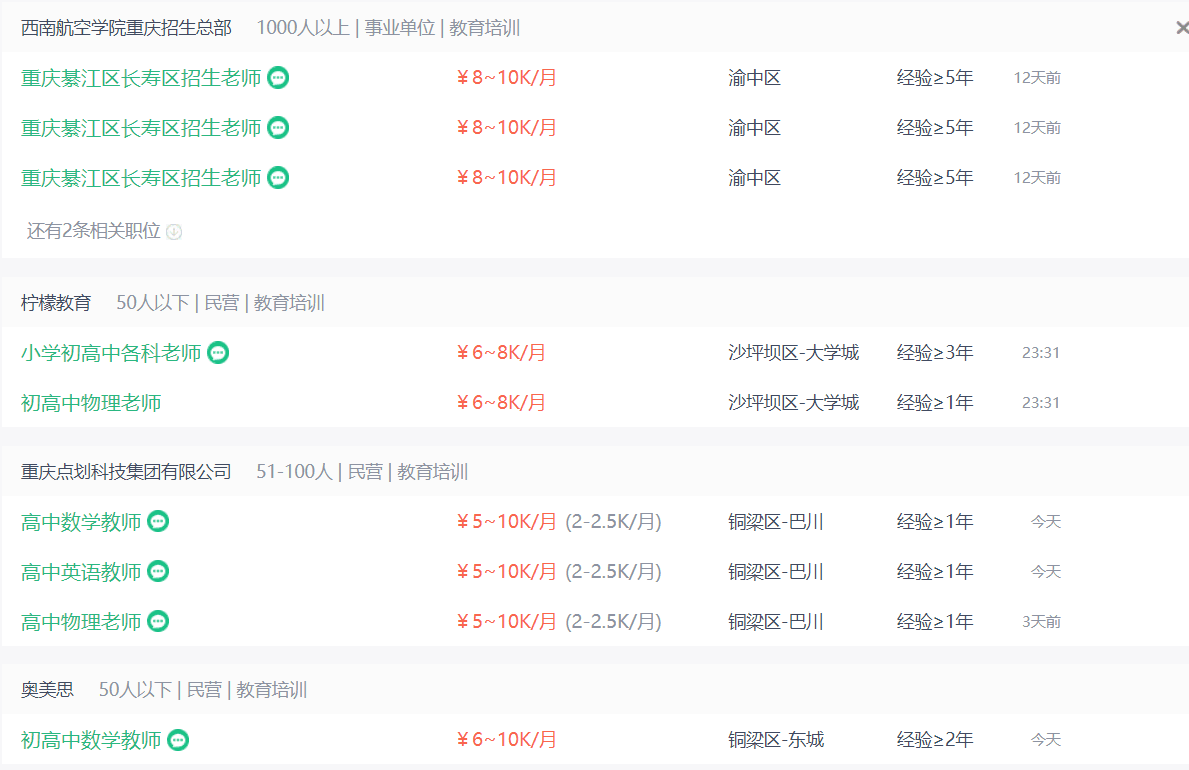The height and width of the screenshot is (770, 1189).
Task: Open the 高中英语教师 job title link
Action: coord(81,572)
